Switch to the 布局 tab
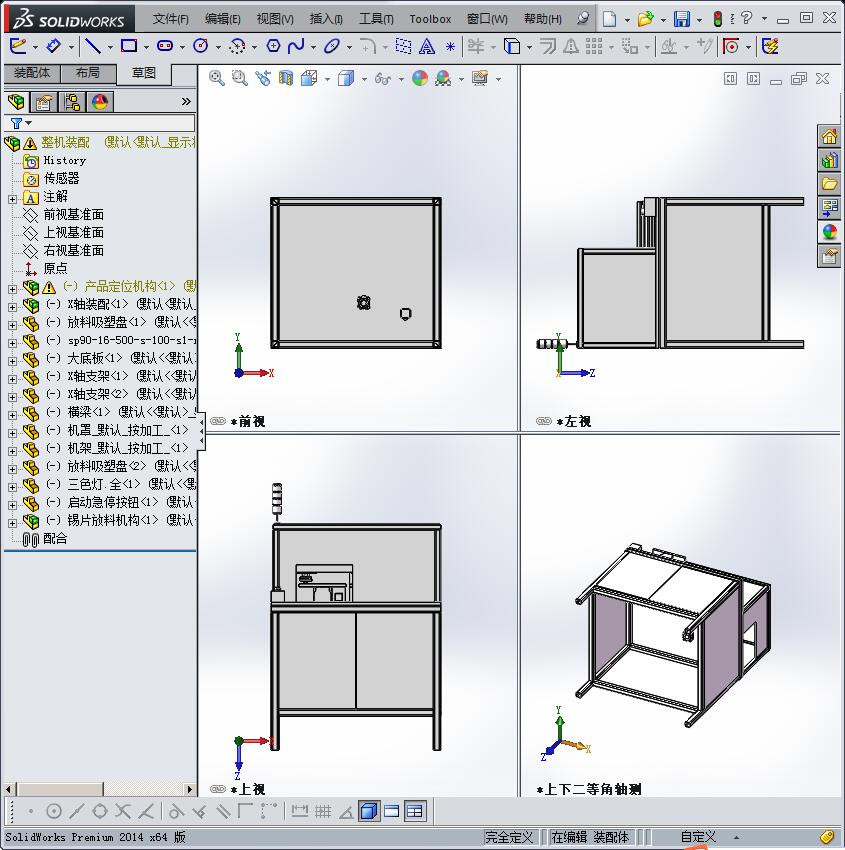845x850 pixels. pyautogui.click(x=88, y=73)
